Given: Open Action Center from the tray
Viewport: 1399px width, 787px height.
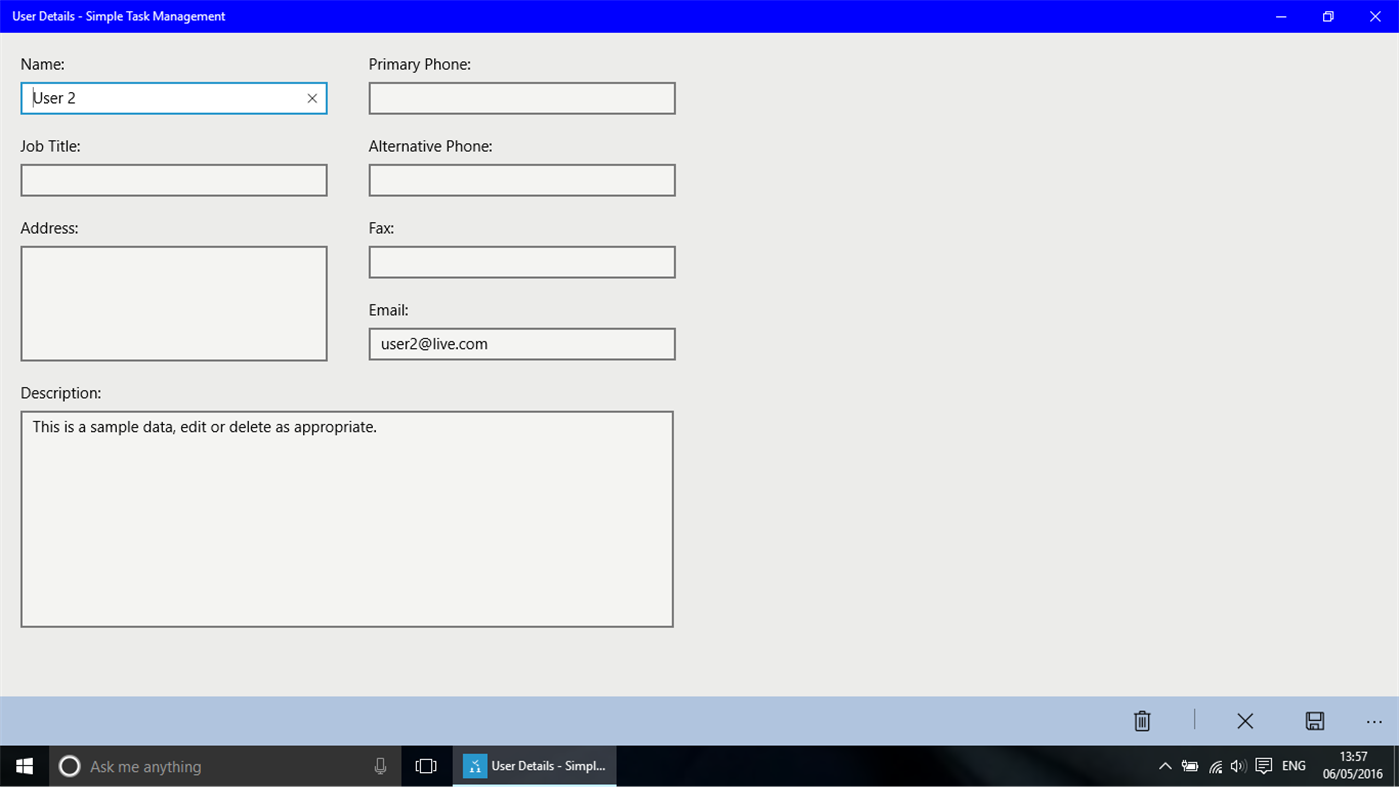Looking at the screenshot, I should [1261, 766].
